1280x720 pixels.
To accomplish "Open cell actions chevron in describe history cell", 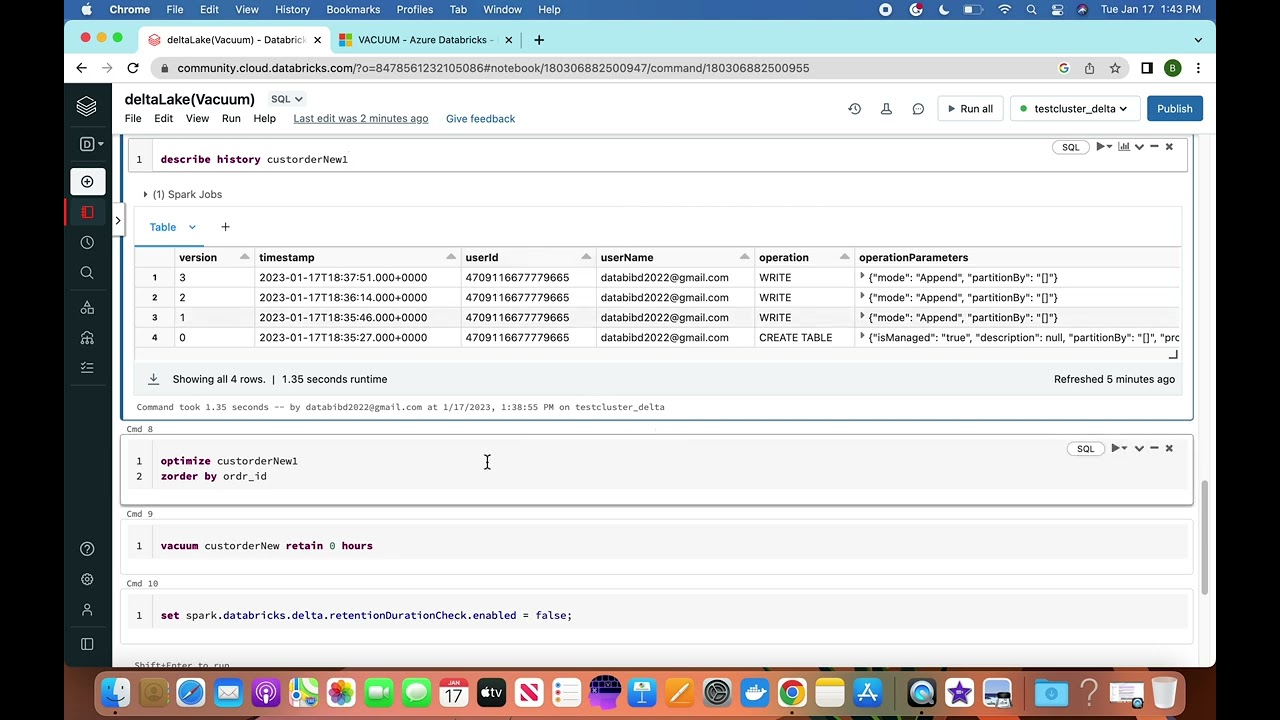I will 1139,147.
